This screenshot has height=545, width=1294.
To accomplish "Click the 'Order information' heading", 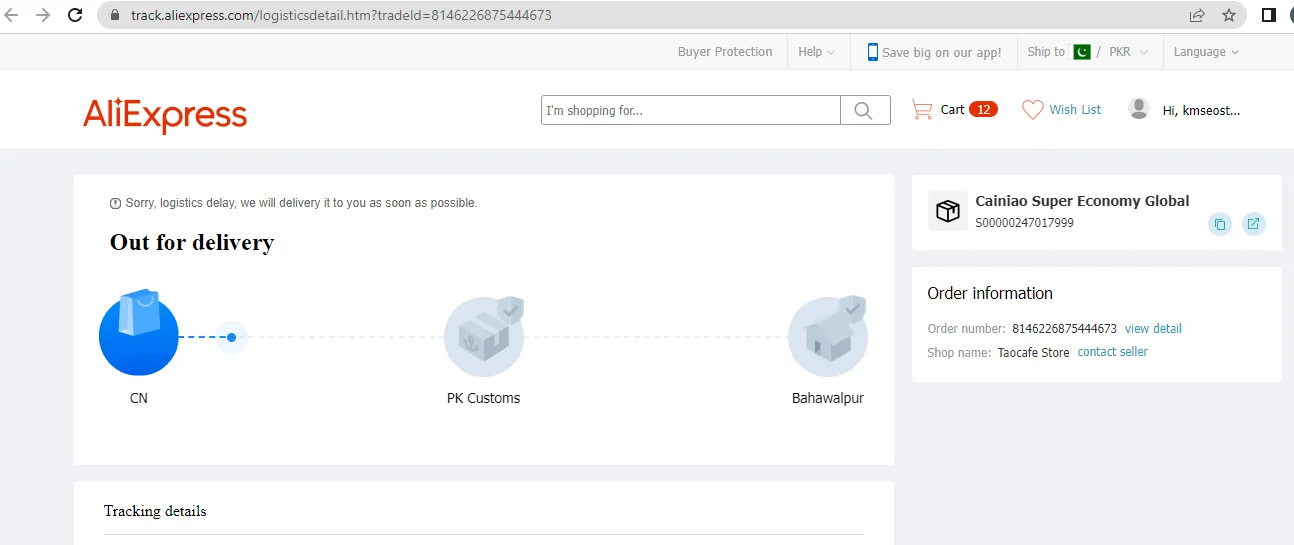I will (990, 293).
